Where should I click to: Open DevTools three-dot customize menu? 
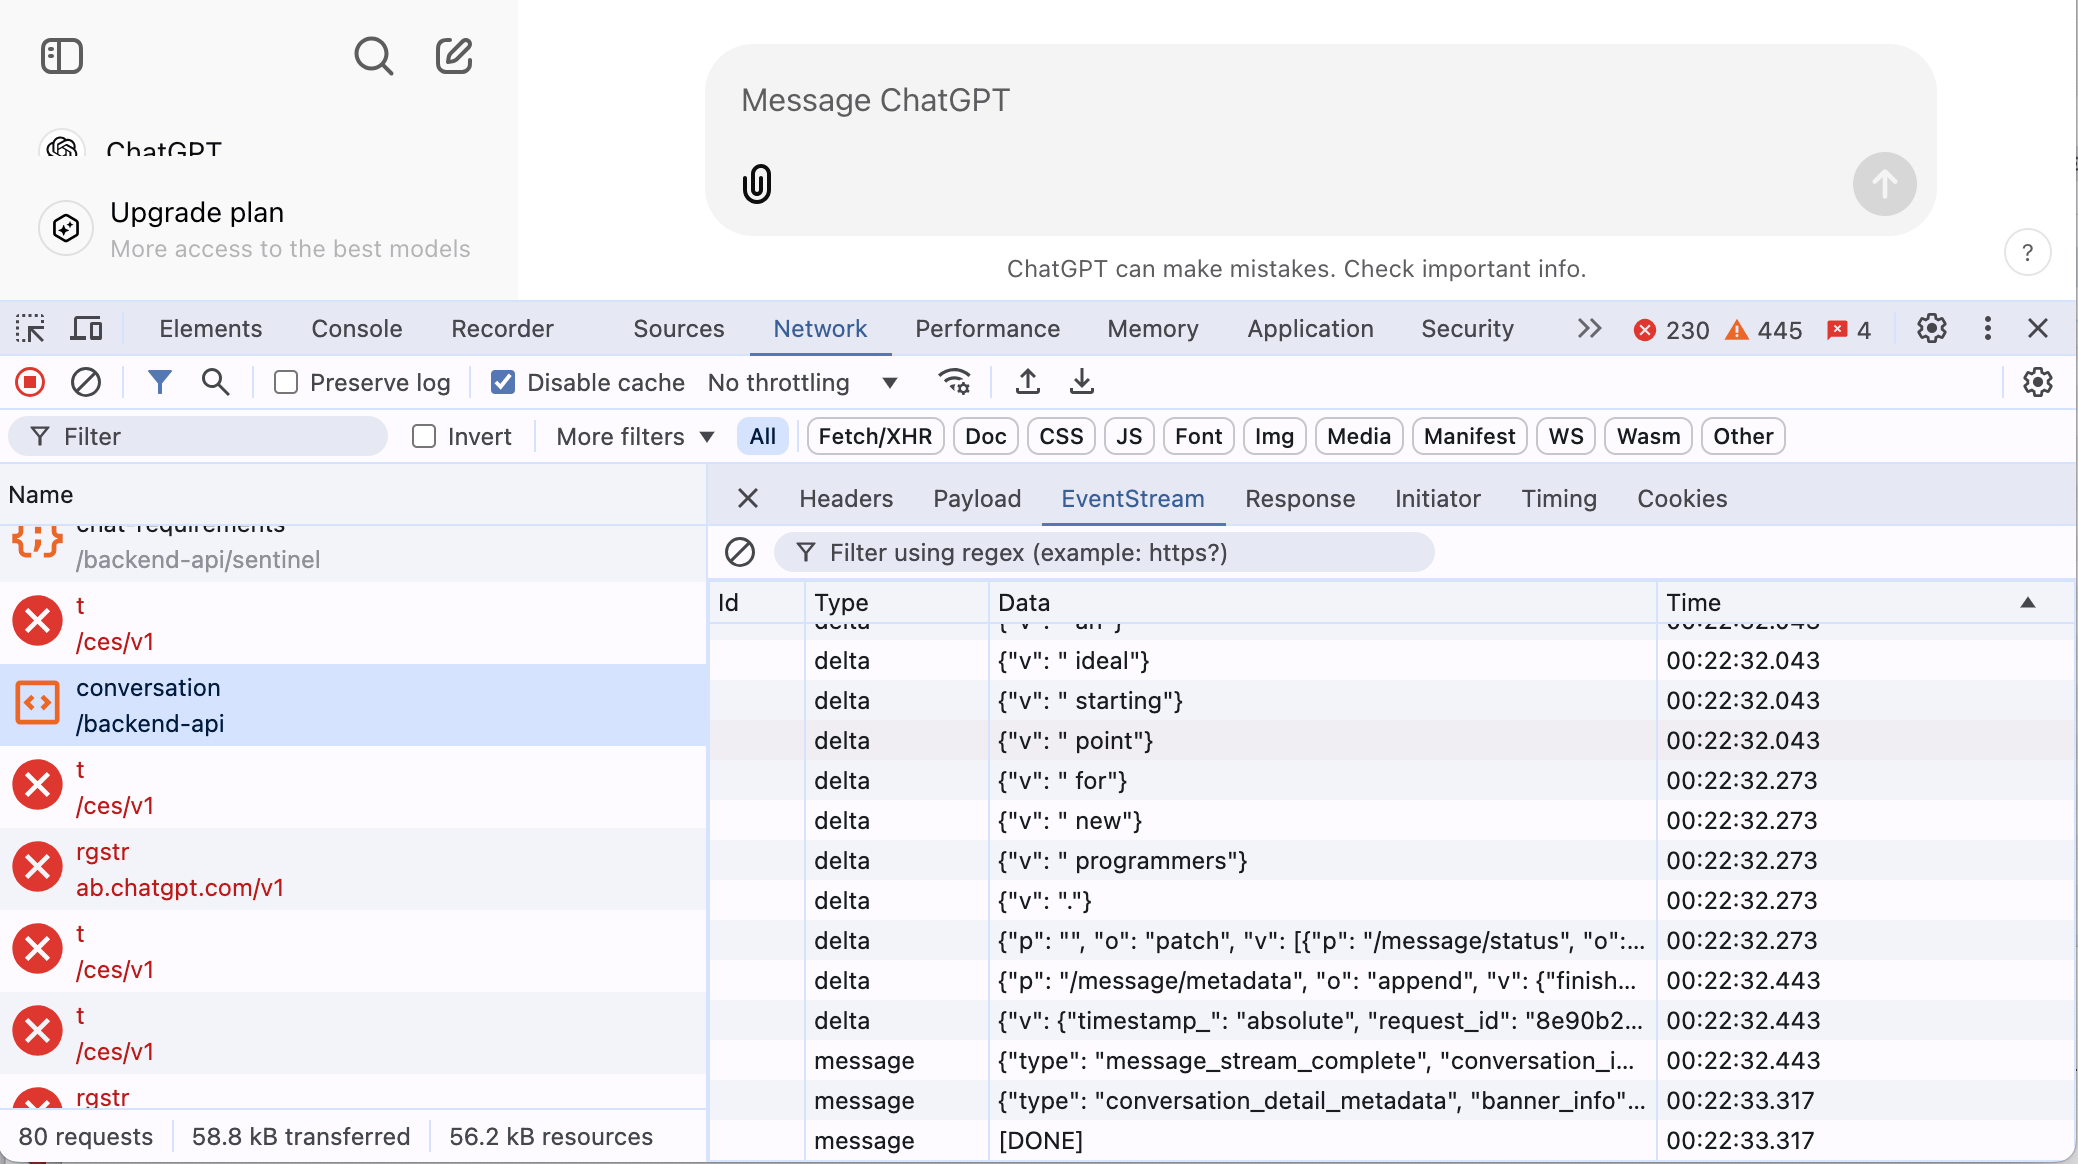(1987, 329)
